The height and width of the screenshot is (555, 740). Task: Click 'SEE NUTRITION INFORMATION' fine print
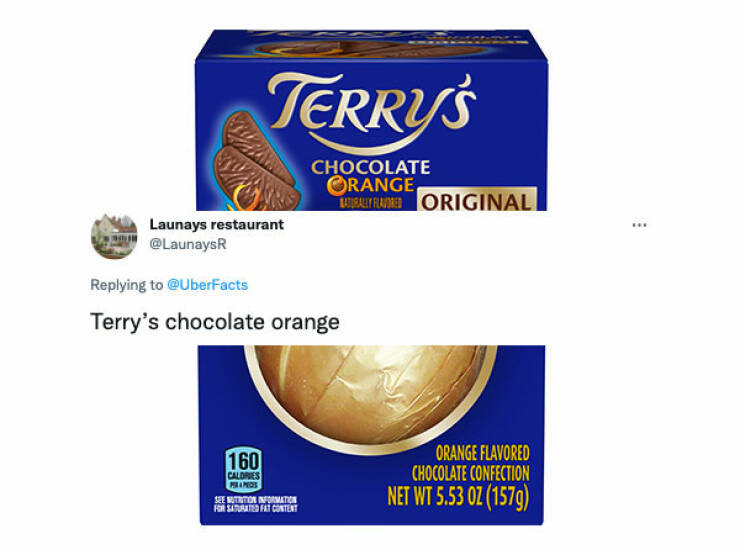pyautogui.click(x=255, y=500)
